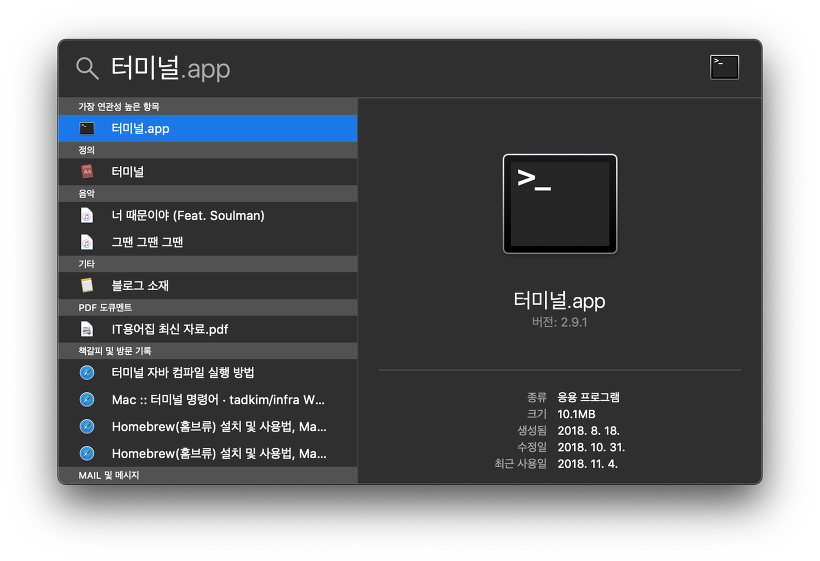Click the PDF icon for IT용어집 최신 자료.pdf
The height and width of the screenshot is (561, 820).
pyautogui.click(x=87, y=329)
